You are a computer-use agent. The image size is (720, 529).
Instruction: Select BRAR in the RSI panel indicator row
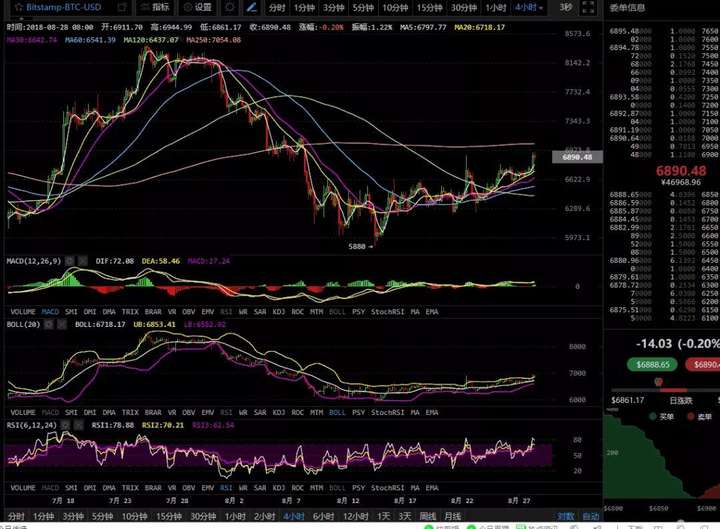153,488
